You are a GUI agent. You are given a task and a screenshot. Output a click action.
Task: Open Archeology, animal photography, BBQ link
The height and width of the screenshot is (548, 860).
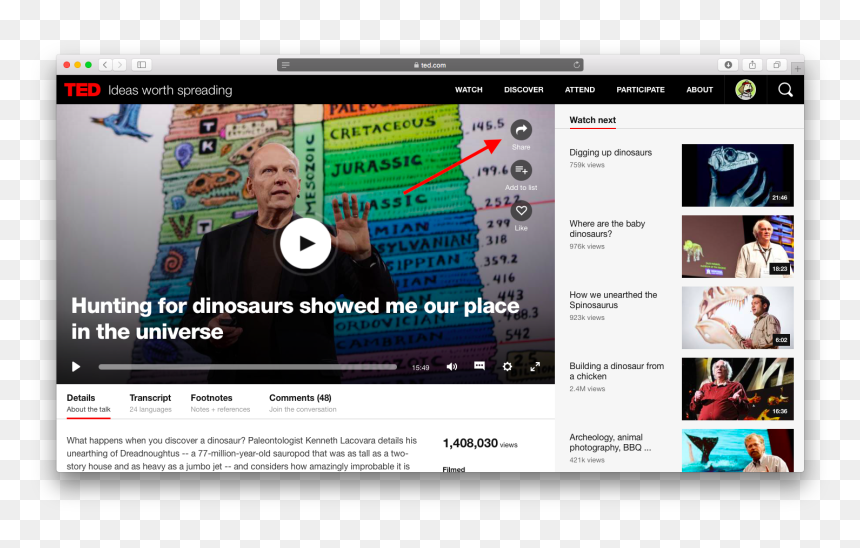pos(610,442)
